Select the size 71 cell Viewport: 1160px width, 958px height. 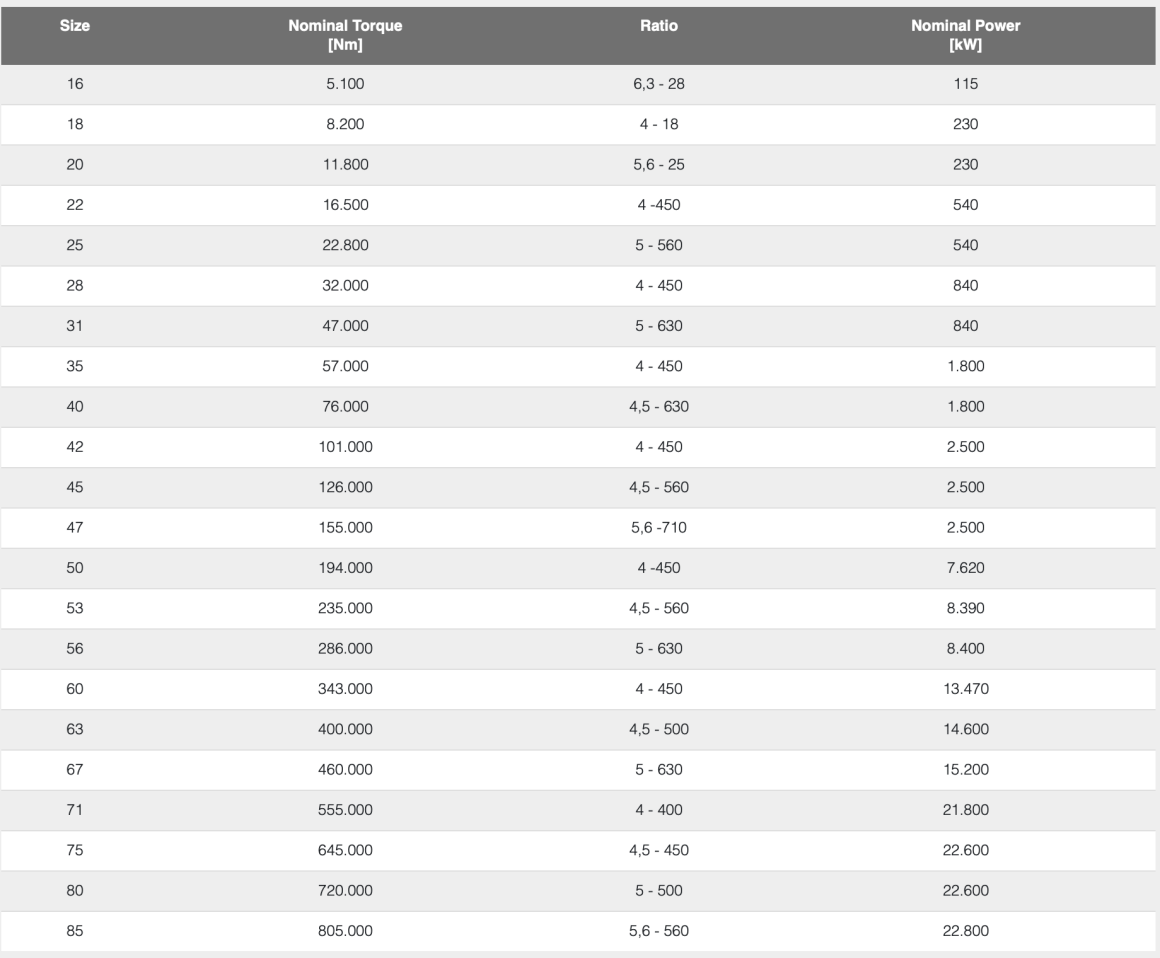[75, 810]
